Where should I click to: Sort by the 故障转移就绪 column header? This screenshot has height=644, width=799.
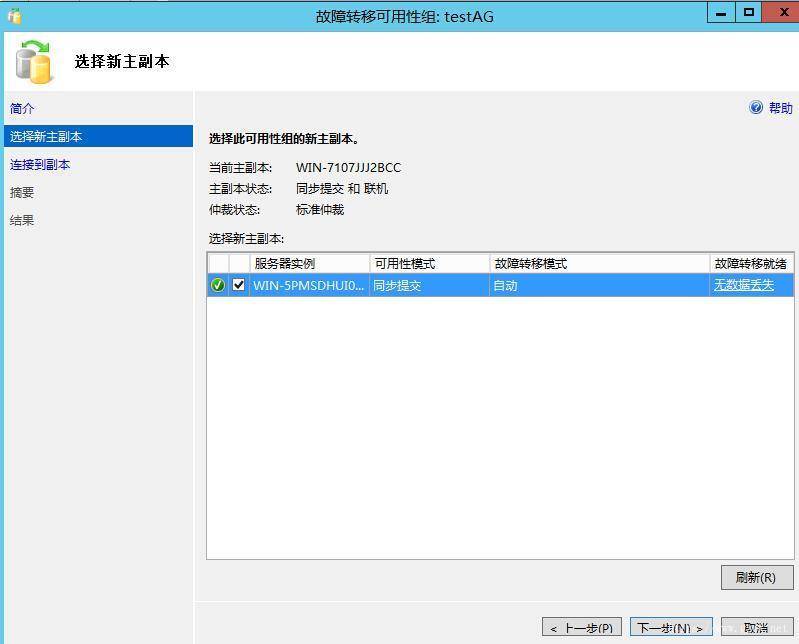(x=752, y=263)
